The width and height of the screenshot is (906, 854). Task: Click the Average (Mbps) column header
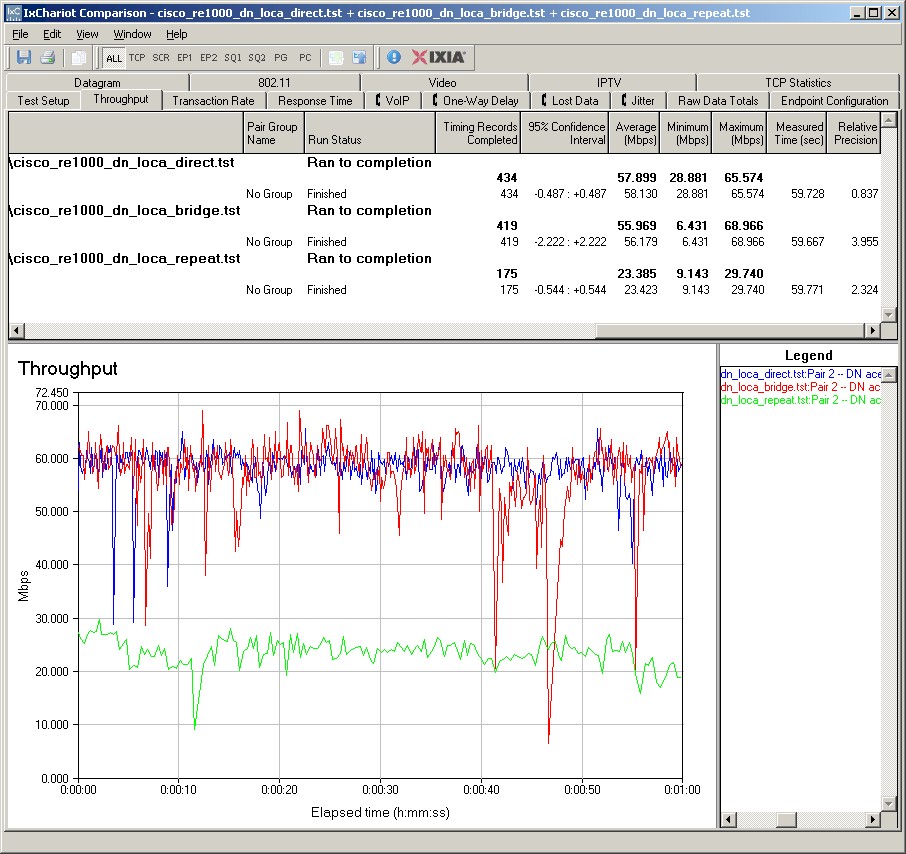(x=634, y=133)
